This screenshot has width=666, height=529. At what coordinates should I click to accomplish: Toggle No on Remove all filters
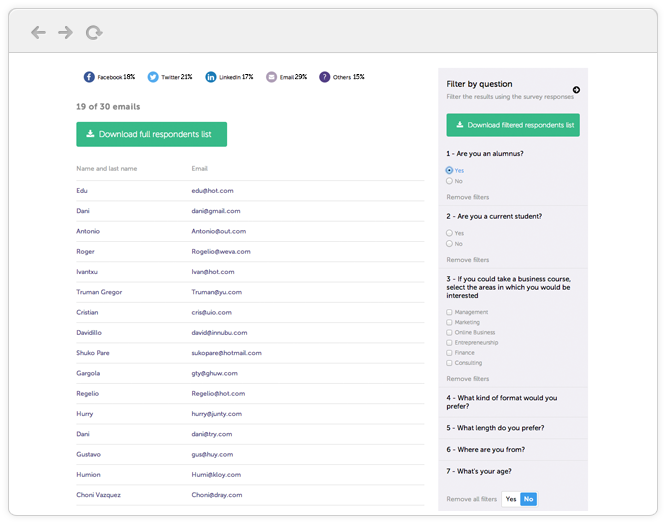click(x=528, y=499)
